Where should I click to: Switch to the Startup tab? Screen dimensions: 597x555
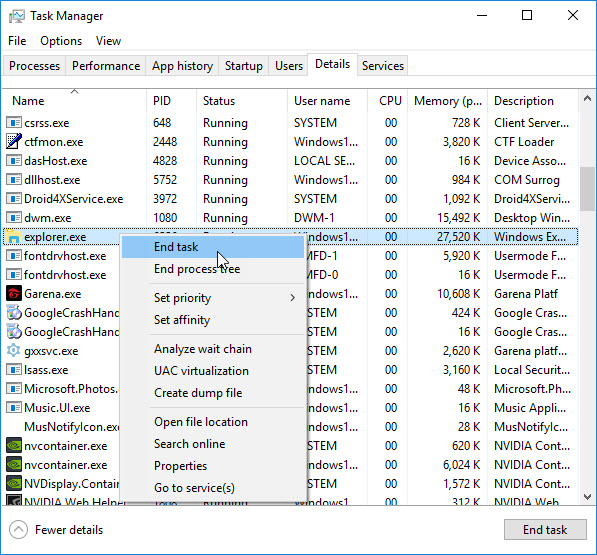[x=244, y=66]
